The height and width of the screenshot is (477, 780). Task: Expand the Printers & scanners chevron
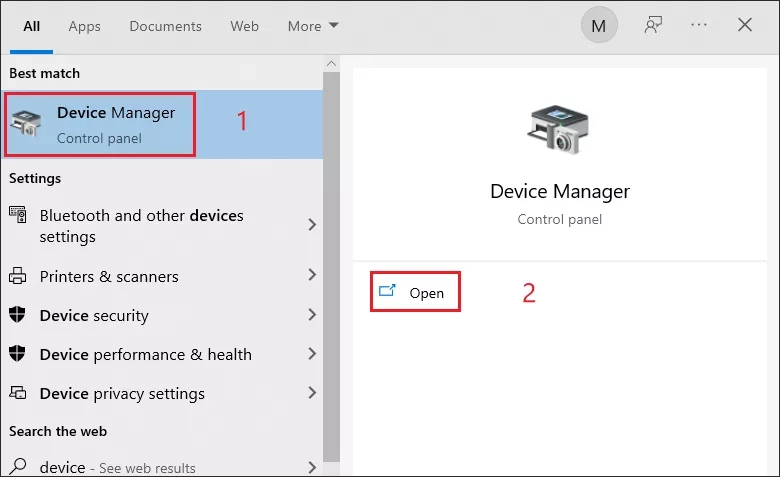pos(312,275)
